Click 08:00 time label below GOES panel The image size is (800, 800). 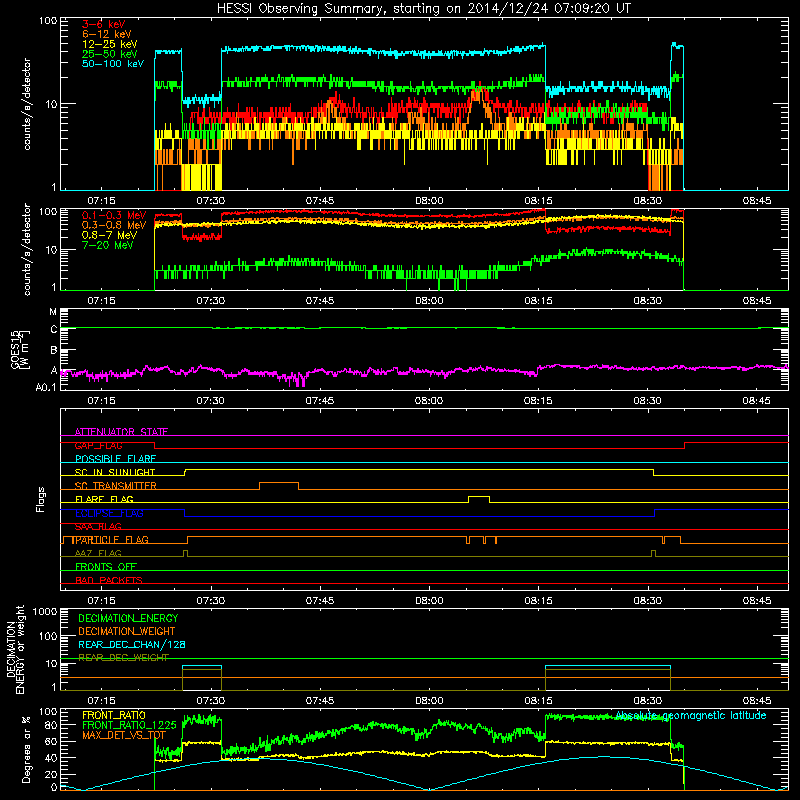tap(429, 401)
